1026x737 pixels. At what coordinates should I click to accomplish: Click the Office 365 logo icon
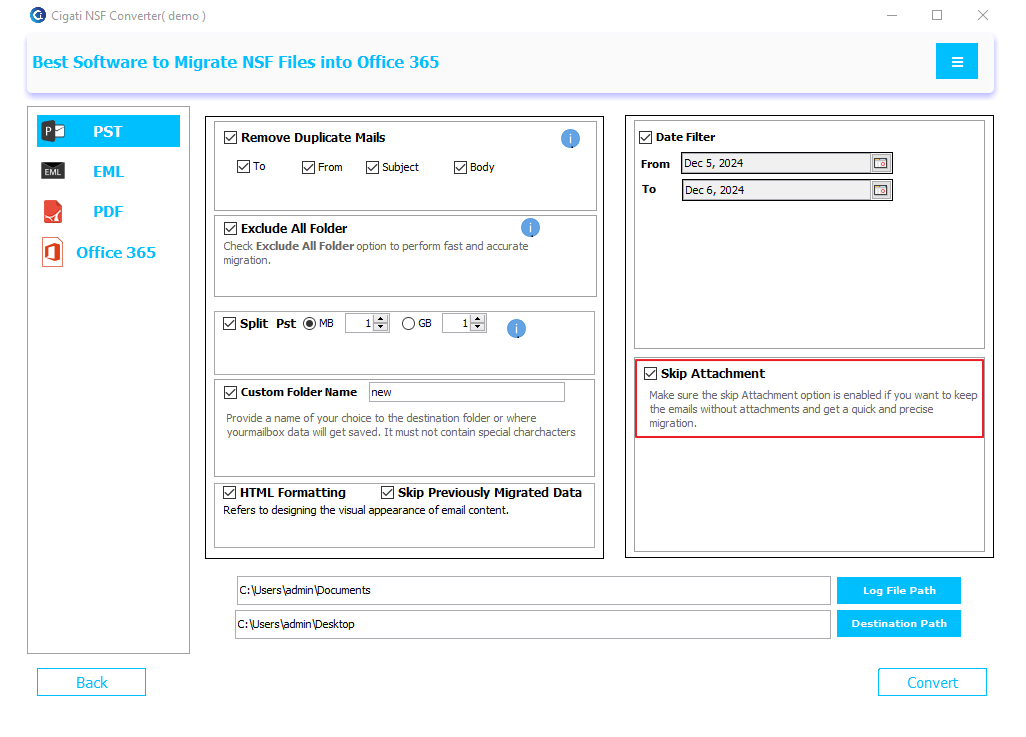click(52, 252)
